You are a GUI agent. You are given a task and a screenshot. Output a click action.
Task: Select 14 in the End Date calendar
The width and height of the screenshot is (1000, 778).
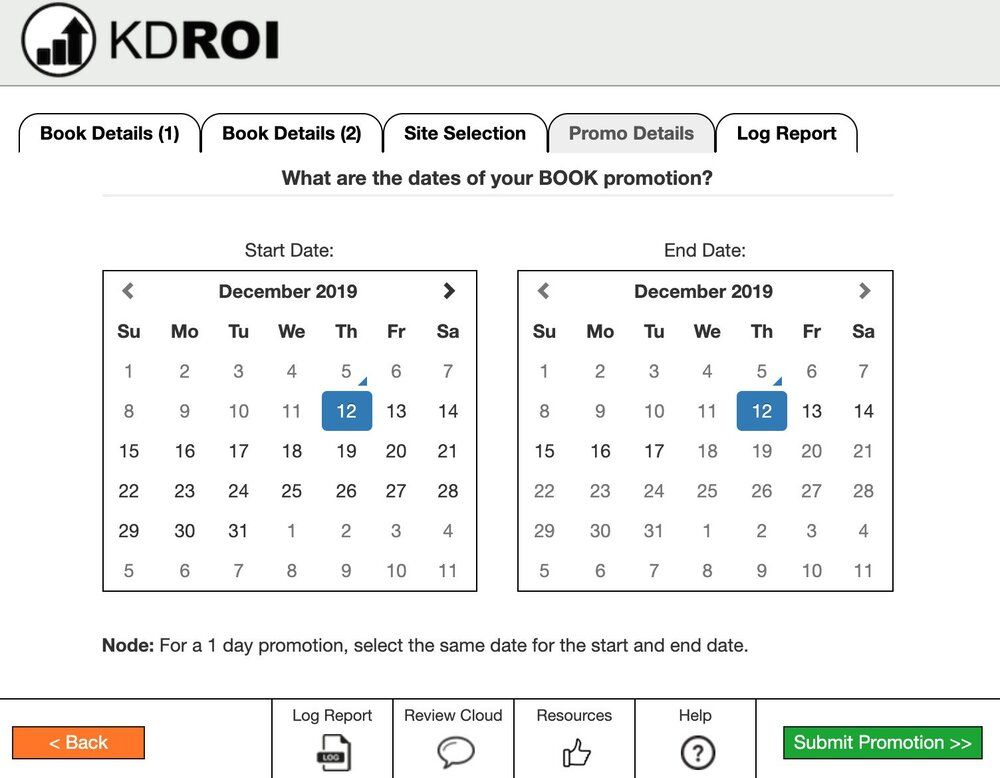(x=864, y=411)
